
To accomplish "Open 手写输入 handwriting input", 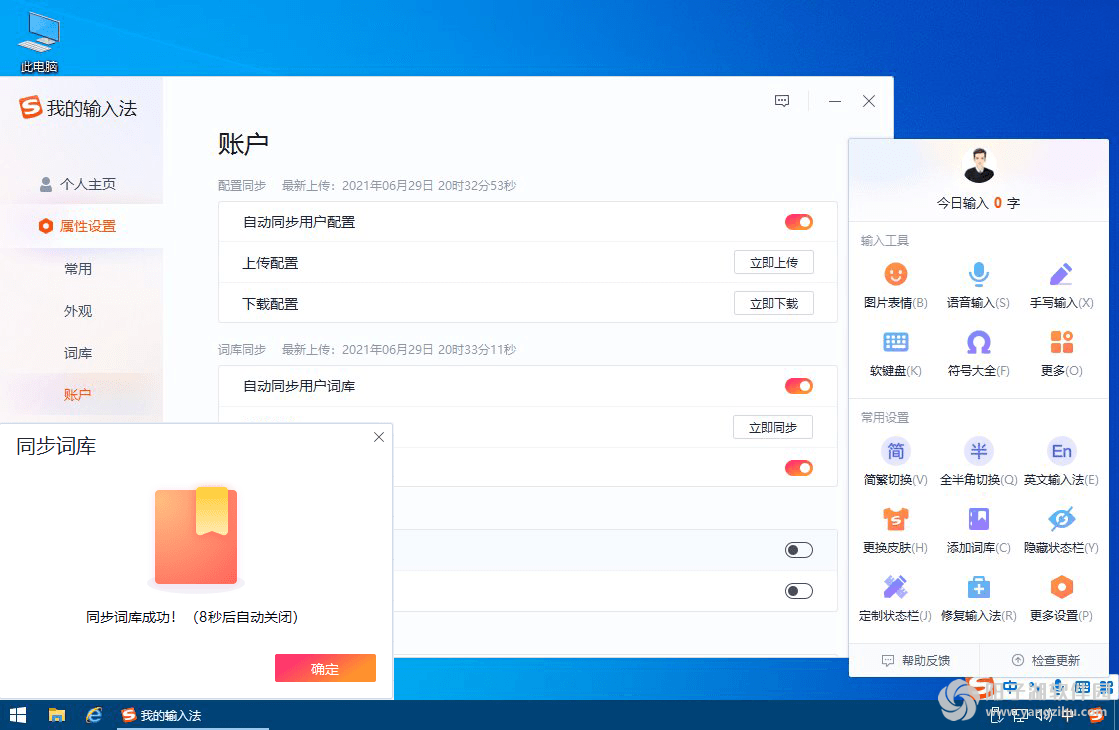I will [1060, 285].
